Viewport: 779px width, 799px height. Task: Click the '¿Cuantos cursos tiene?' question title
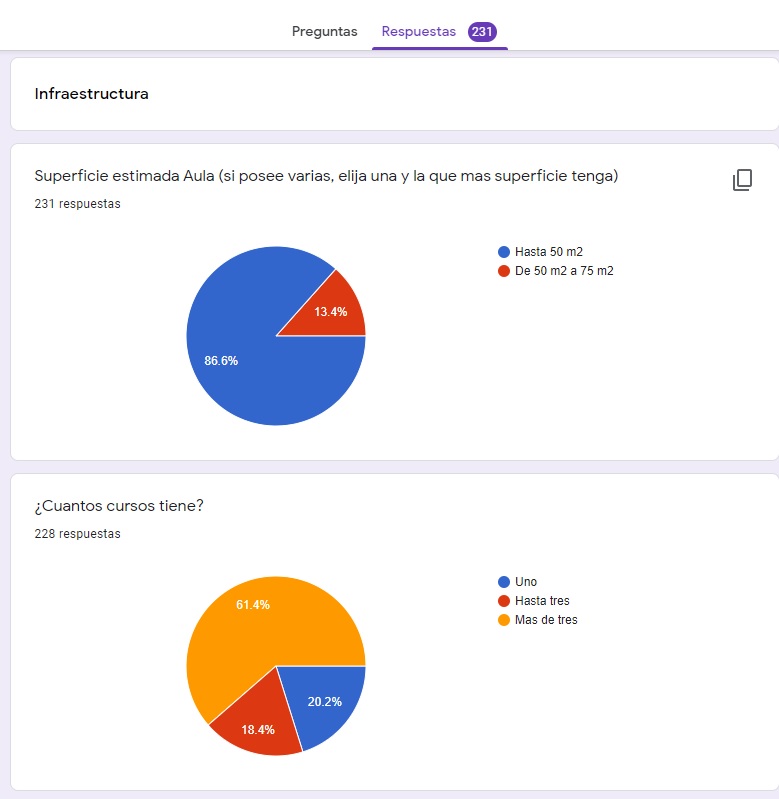pos(119,506)
